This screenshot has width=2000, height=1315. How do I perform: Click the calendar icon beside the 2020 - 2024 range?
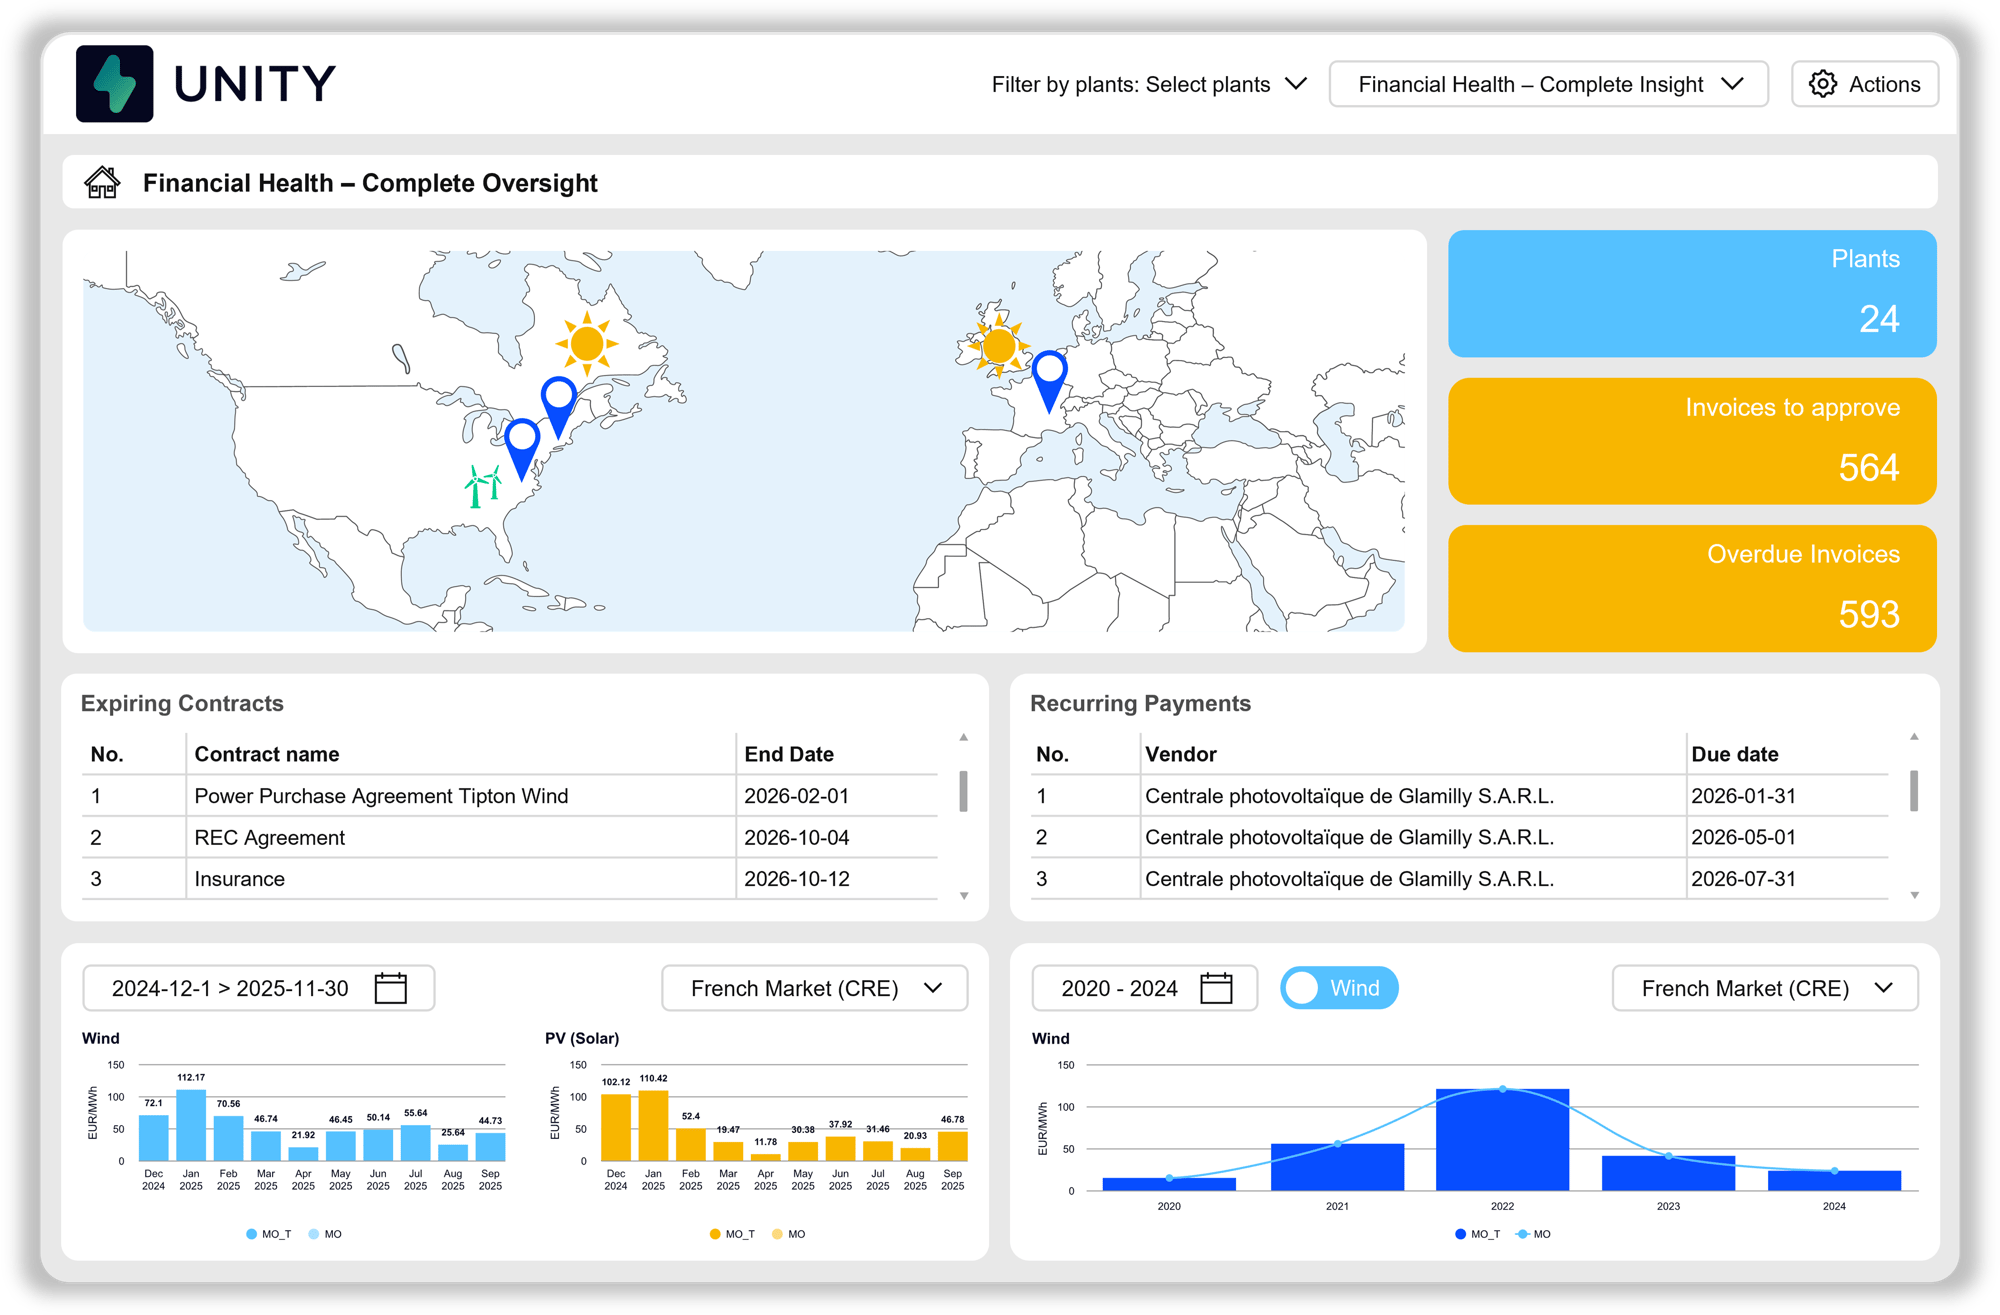[x=1217, y=987]
